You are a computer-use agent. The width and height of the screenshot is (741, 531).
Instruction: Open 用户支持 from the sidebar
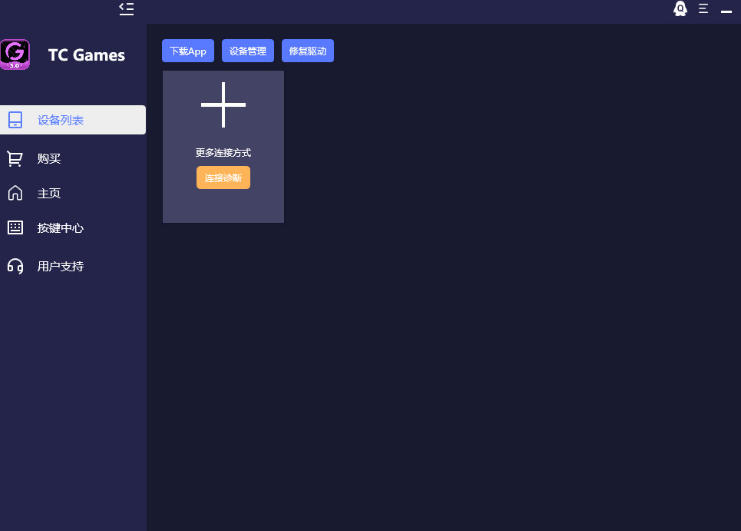60,266
